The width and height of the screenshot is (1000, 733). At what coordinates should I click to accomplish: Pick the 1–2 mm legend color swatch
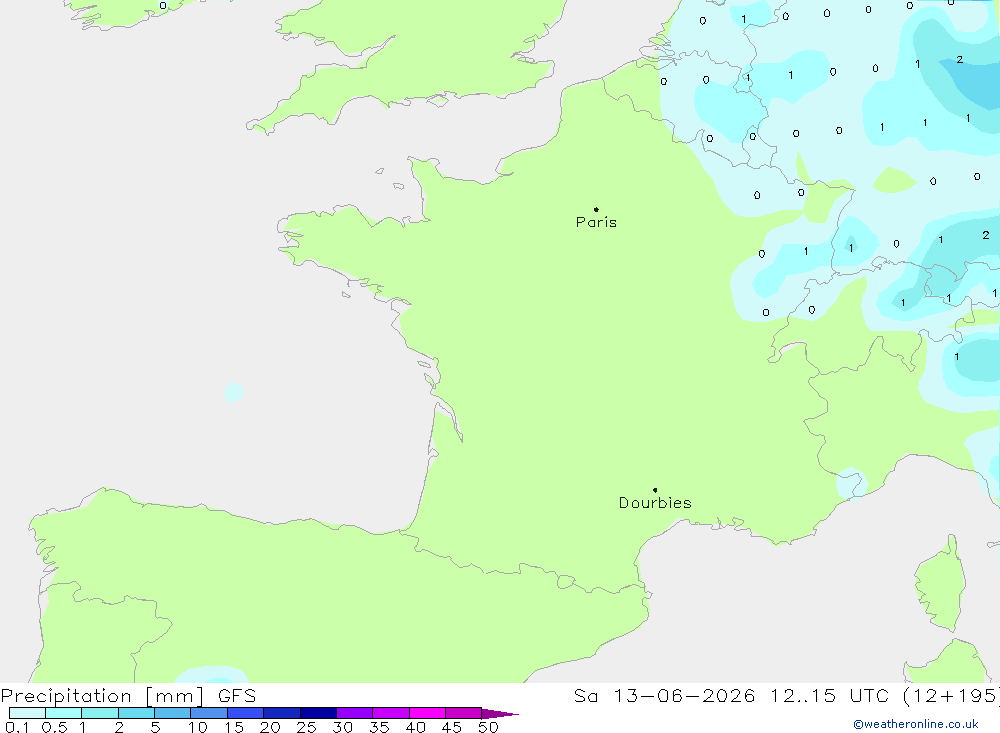[x=100, y=713]
